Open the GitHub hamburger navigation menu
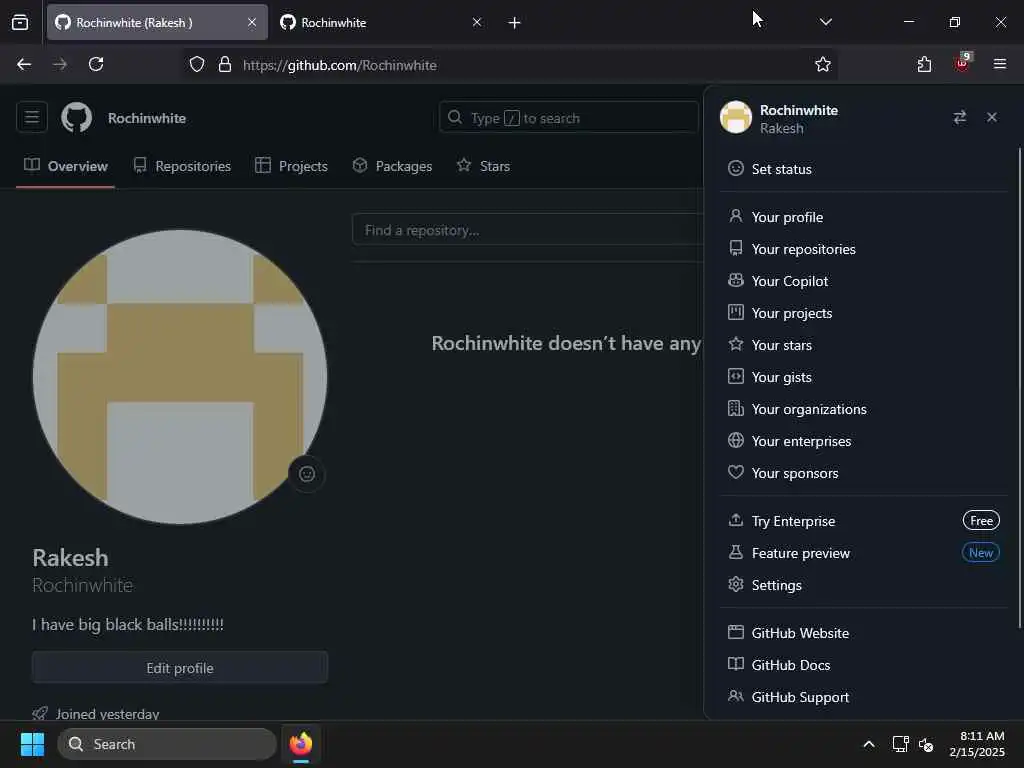This screenshot has height=768, width=1024. click(x=31, y=118)
